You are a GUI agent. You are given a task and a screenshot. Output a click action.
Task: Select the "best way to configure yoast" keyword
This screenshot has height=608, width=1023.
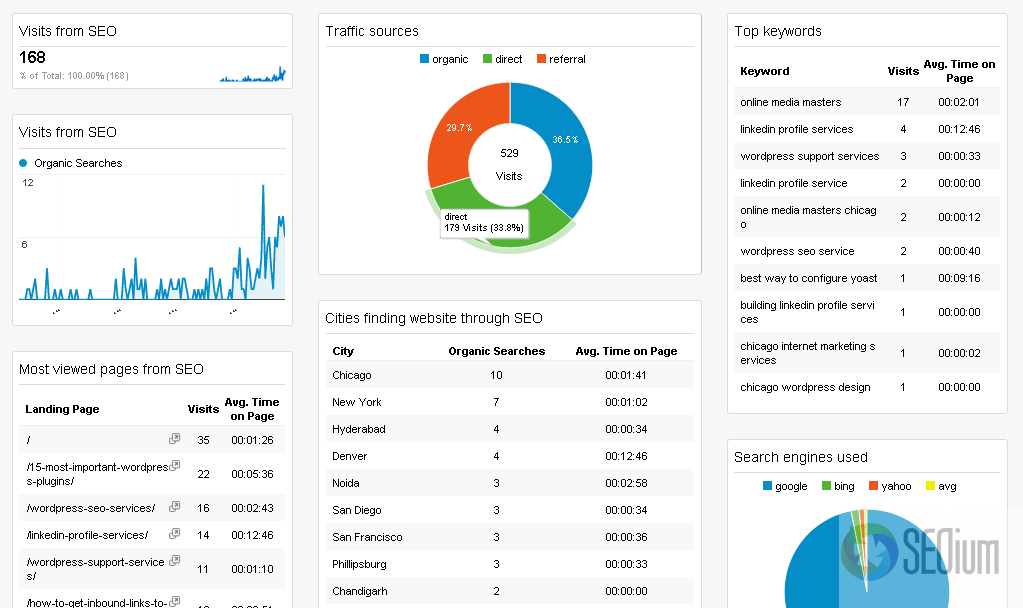pyautogui.click(x=808, y=279)
